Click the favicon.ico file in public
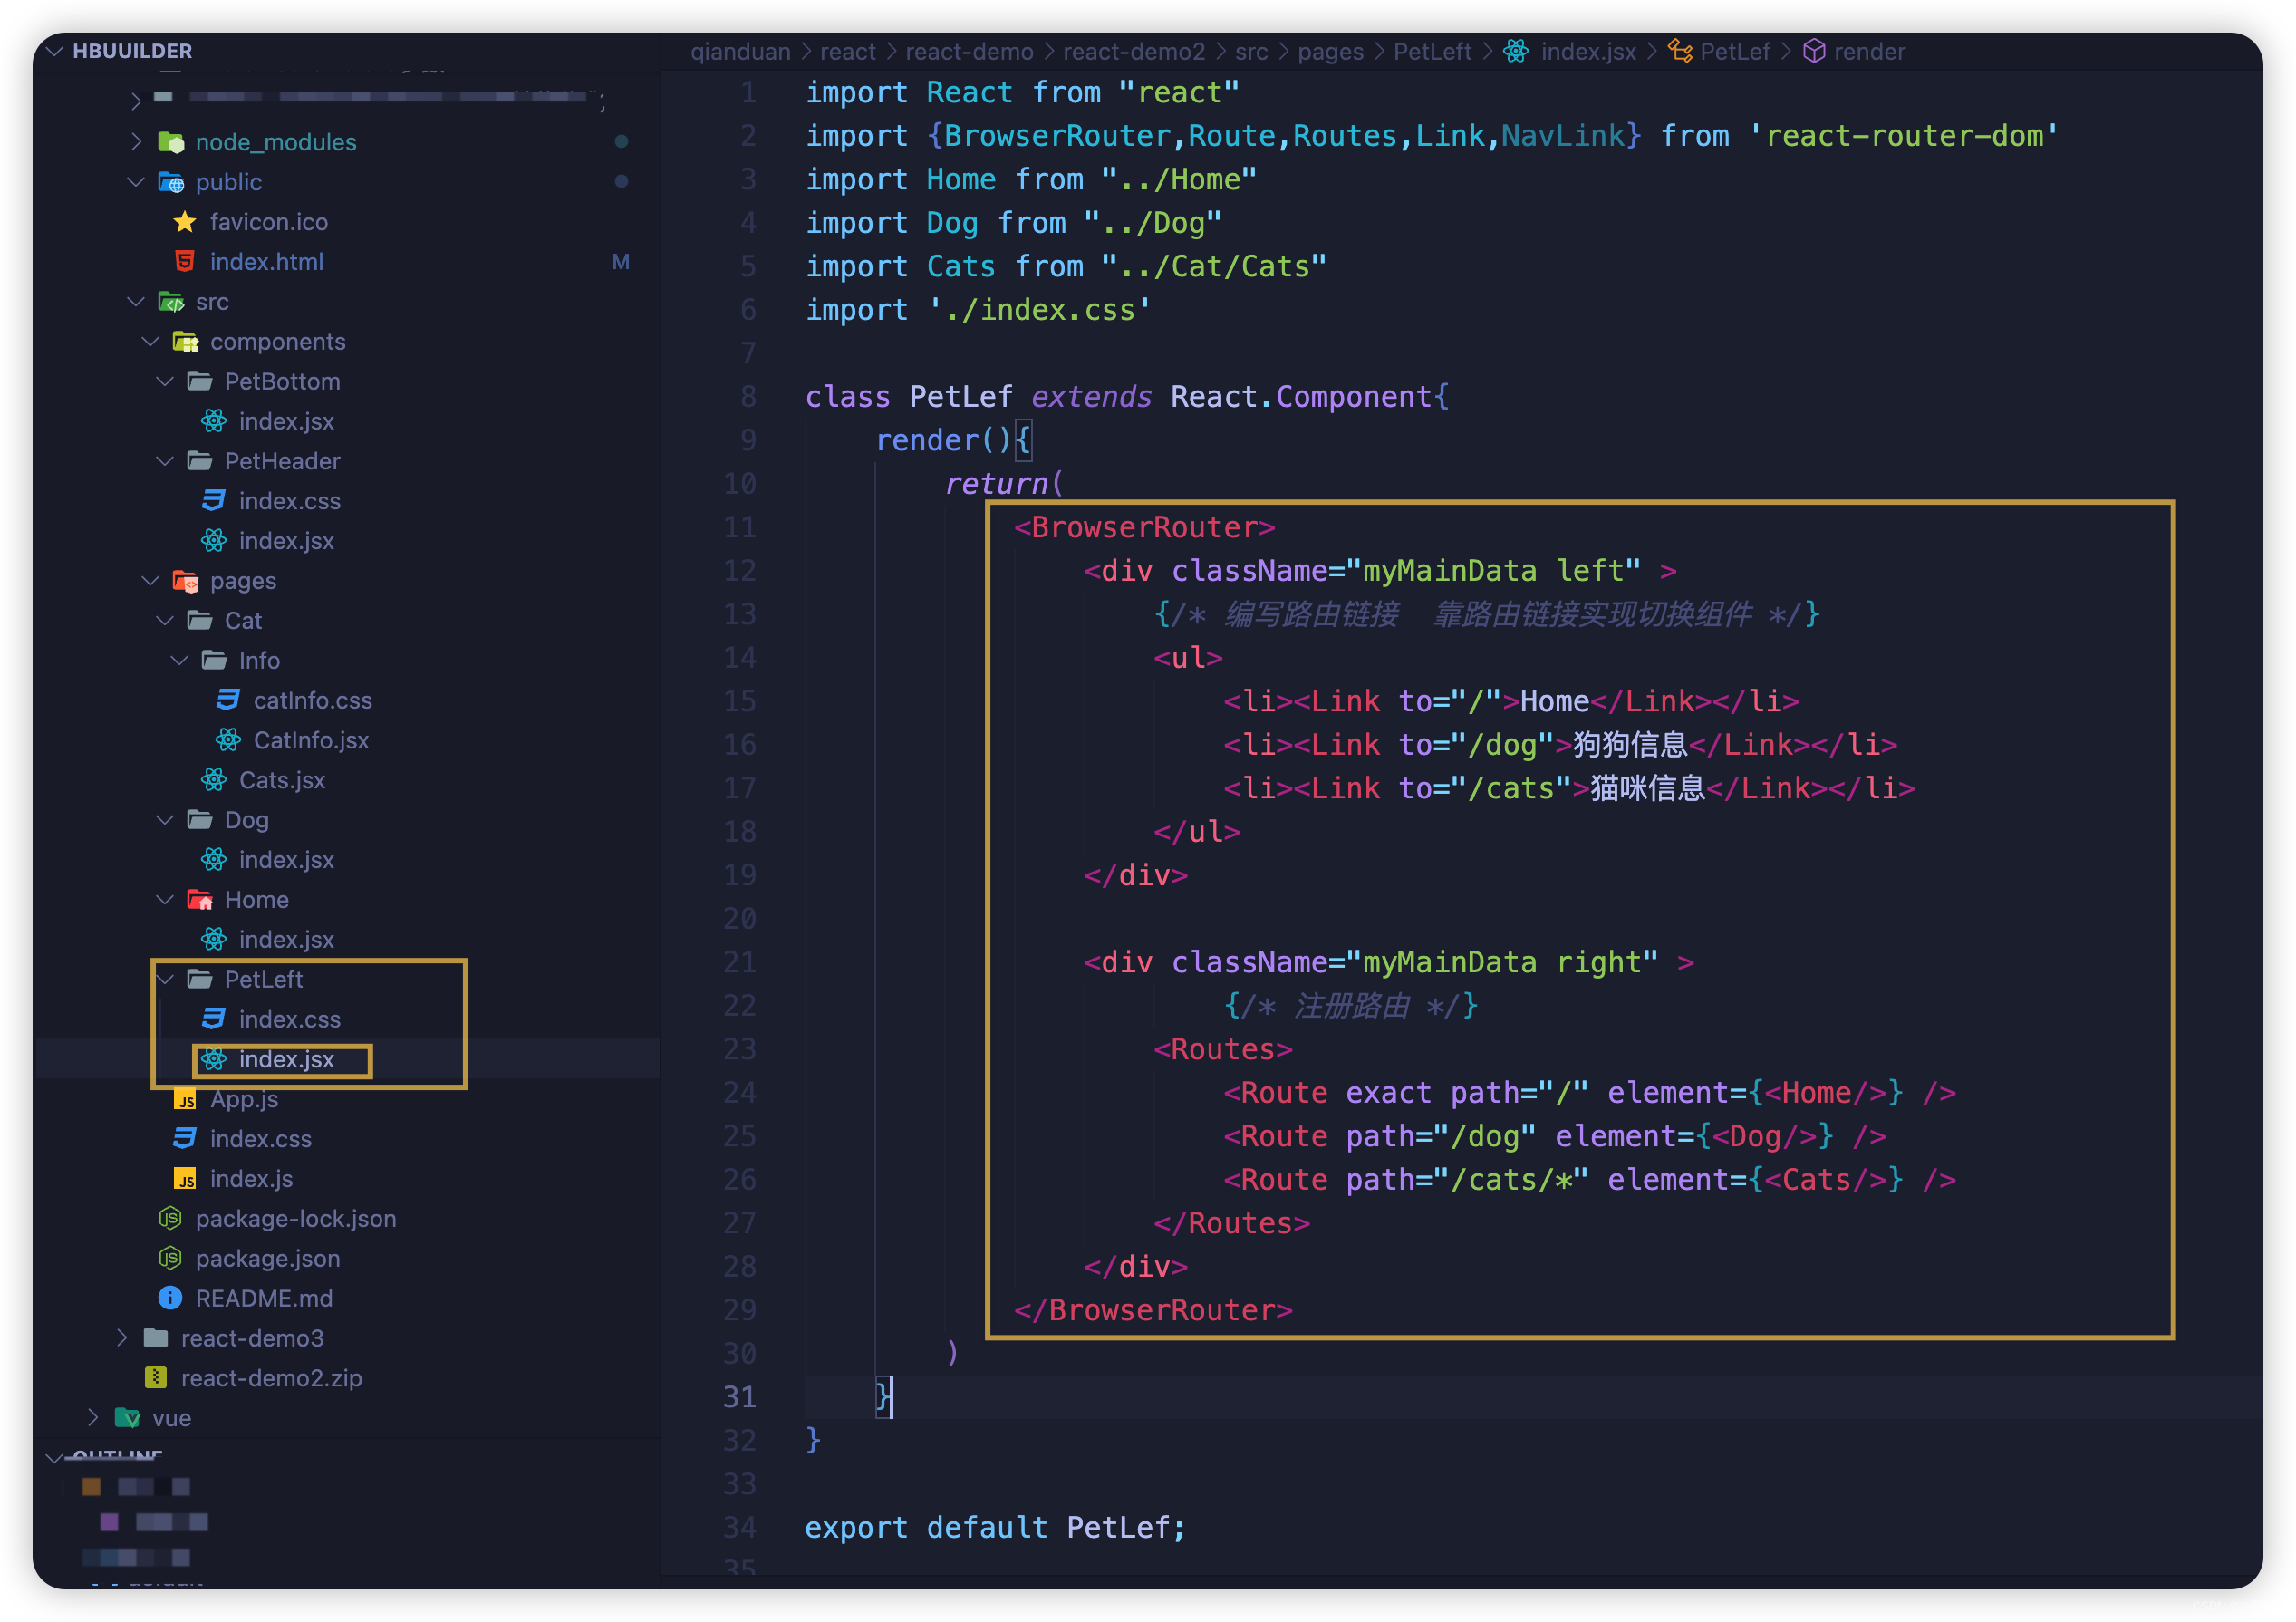Viewport: 2296px width, 1622px height. [x=272, y=221]
